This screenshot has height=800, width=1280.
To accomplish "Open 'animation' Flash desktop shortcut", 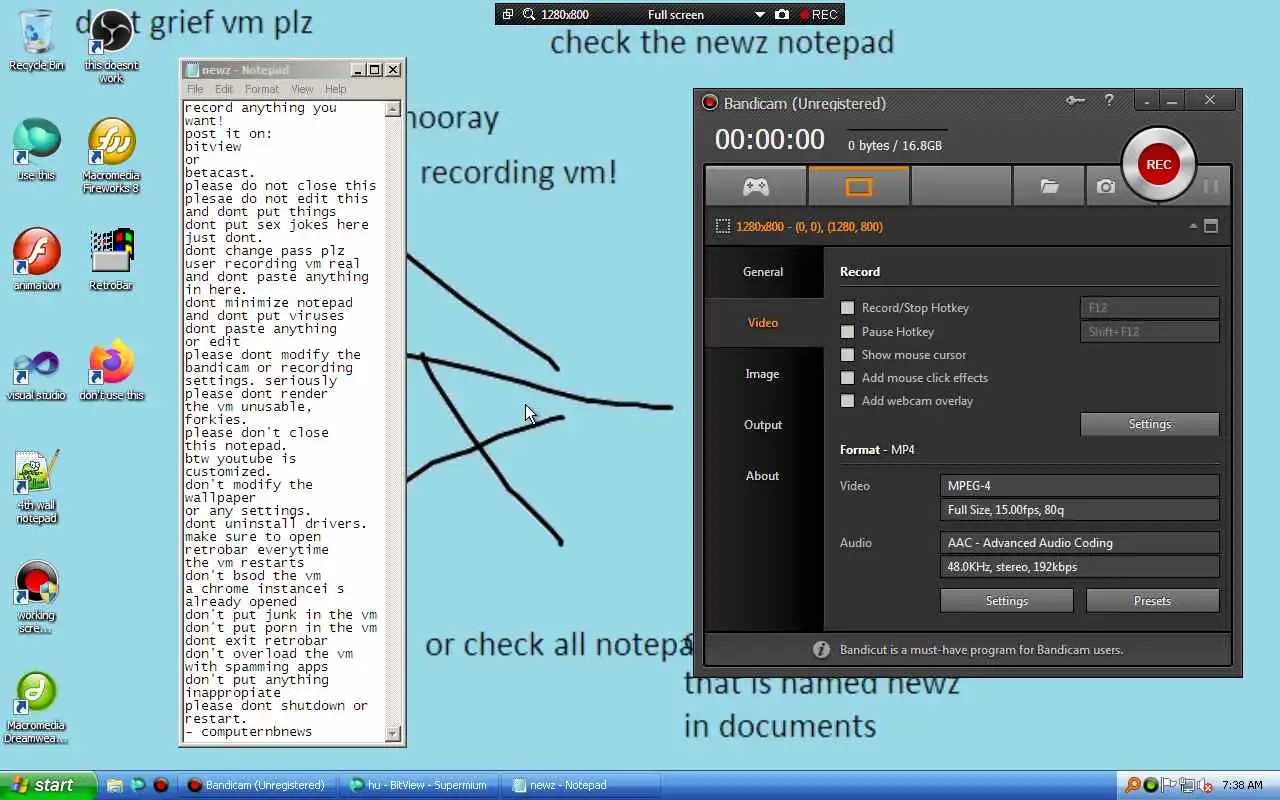I will [x=36, y=260].
